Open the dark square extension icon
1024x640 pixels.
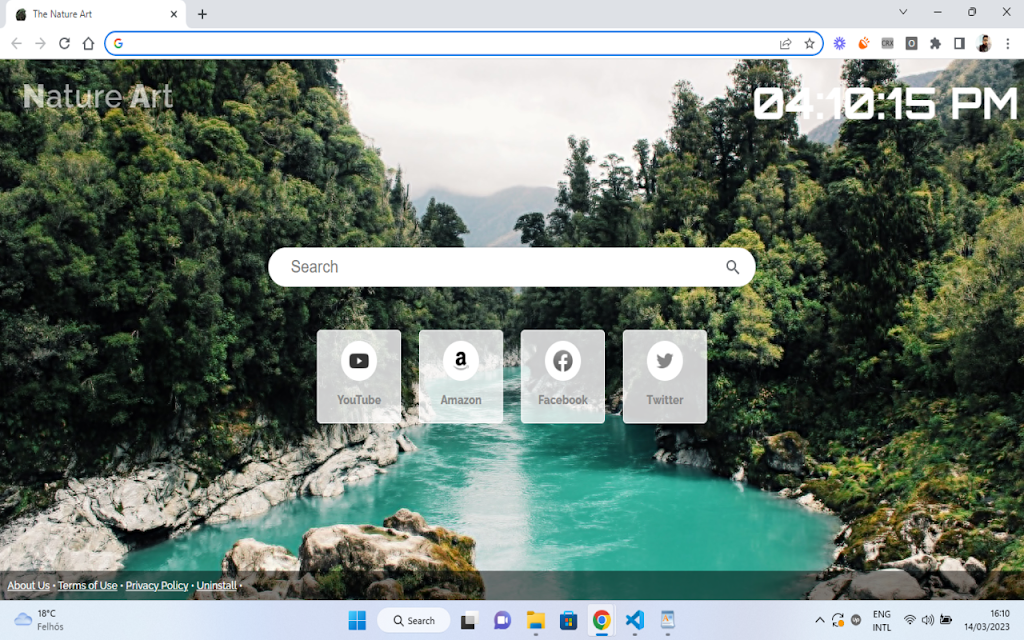(911, 43)
